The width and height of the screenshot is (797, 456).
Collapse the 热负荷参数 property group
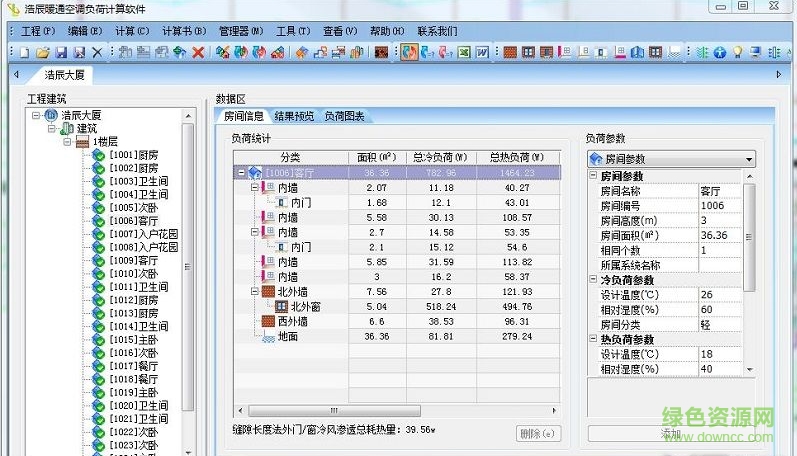tap(593, 339)
